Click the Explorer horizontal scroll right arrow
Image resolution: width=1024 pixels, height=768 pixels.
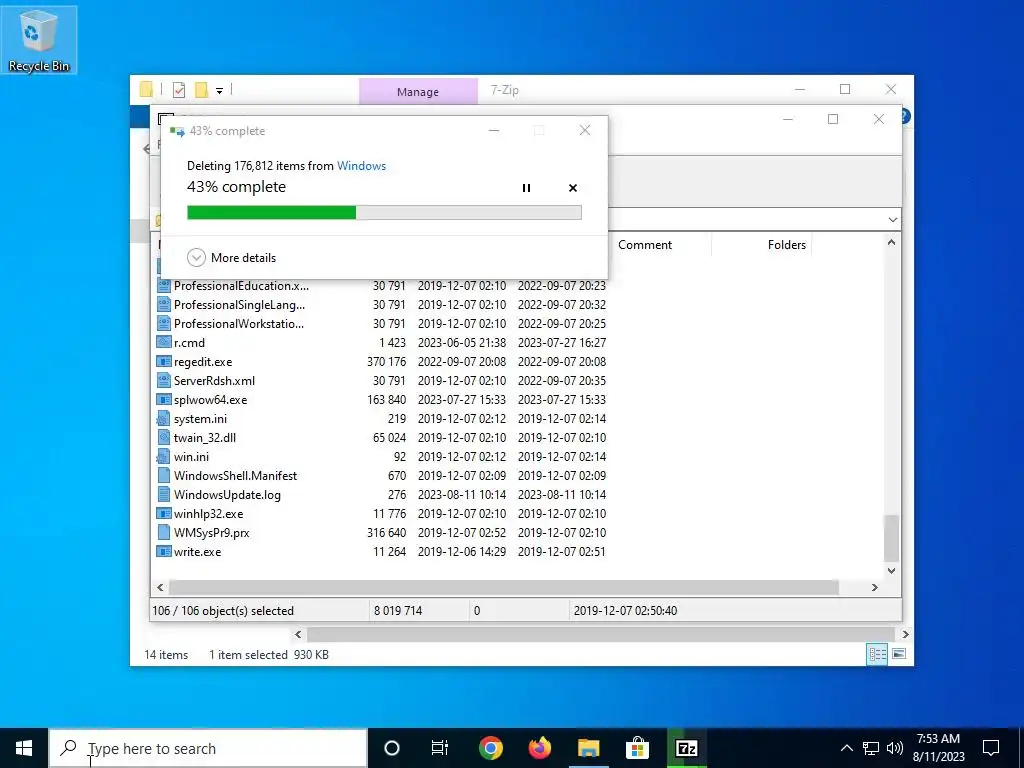[905, 634]
